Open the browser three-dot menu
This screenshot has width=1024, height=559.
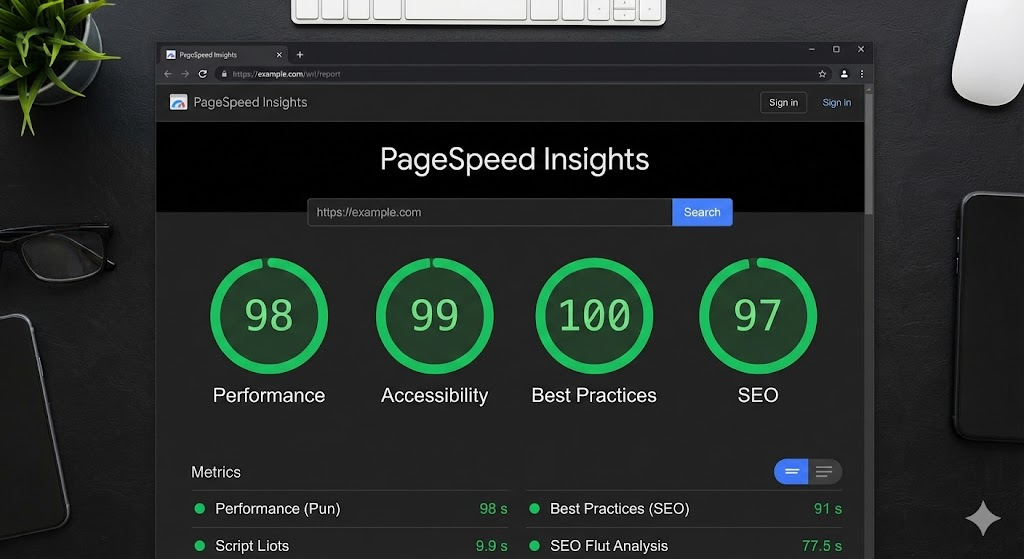pos(861,74)
